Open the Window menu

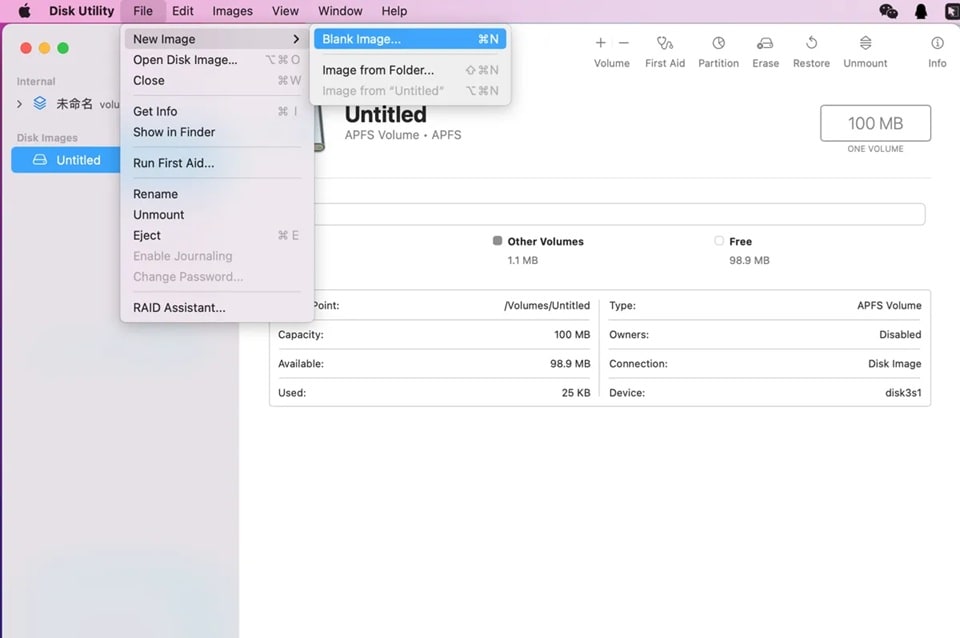tap(339, 11)
